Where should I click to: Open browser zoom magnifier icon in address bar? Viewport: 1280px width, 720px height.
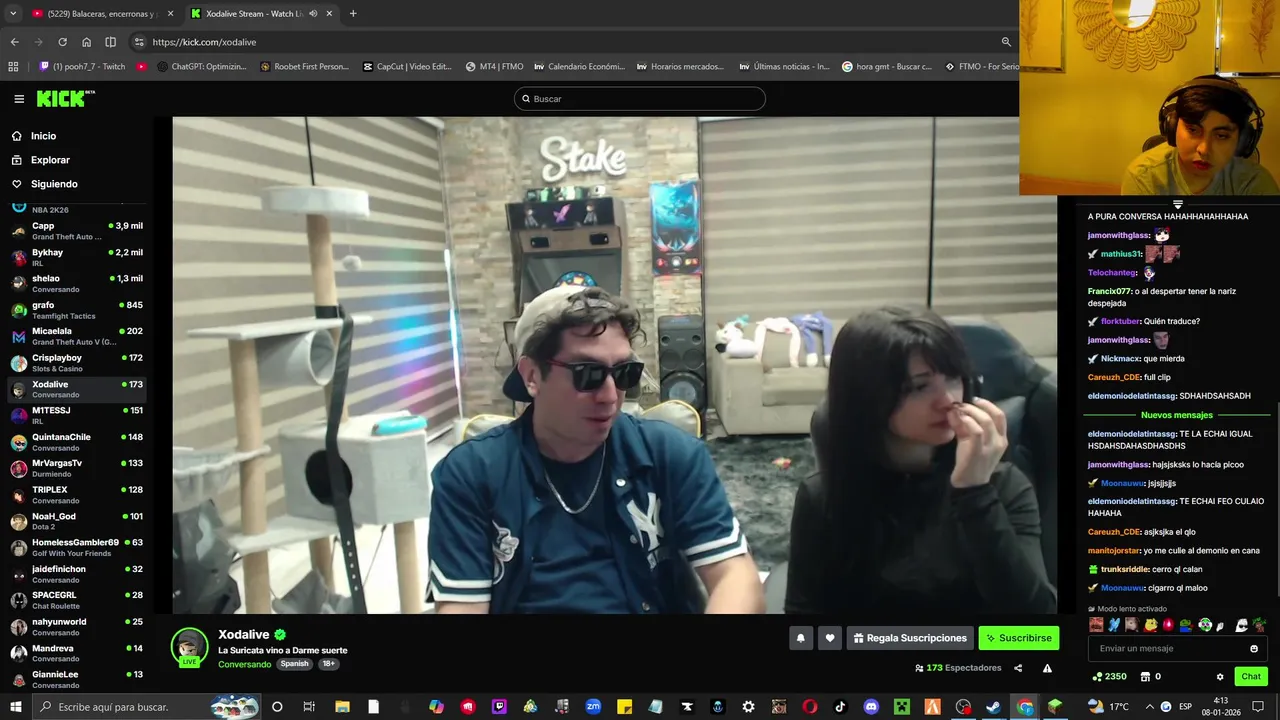pos(1006,42)
